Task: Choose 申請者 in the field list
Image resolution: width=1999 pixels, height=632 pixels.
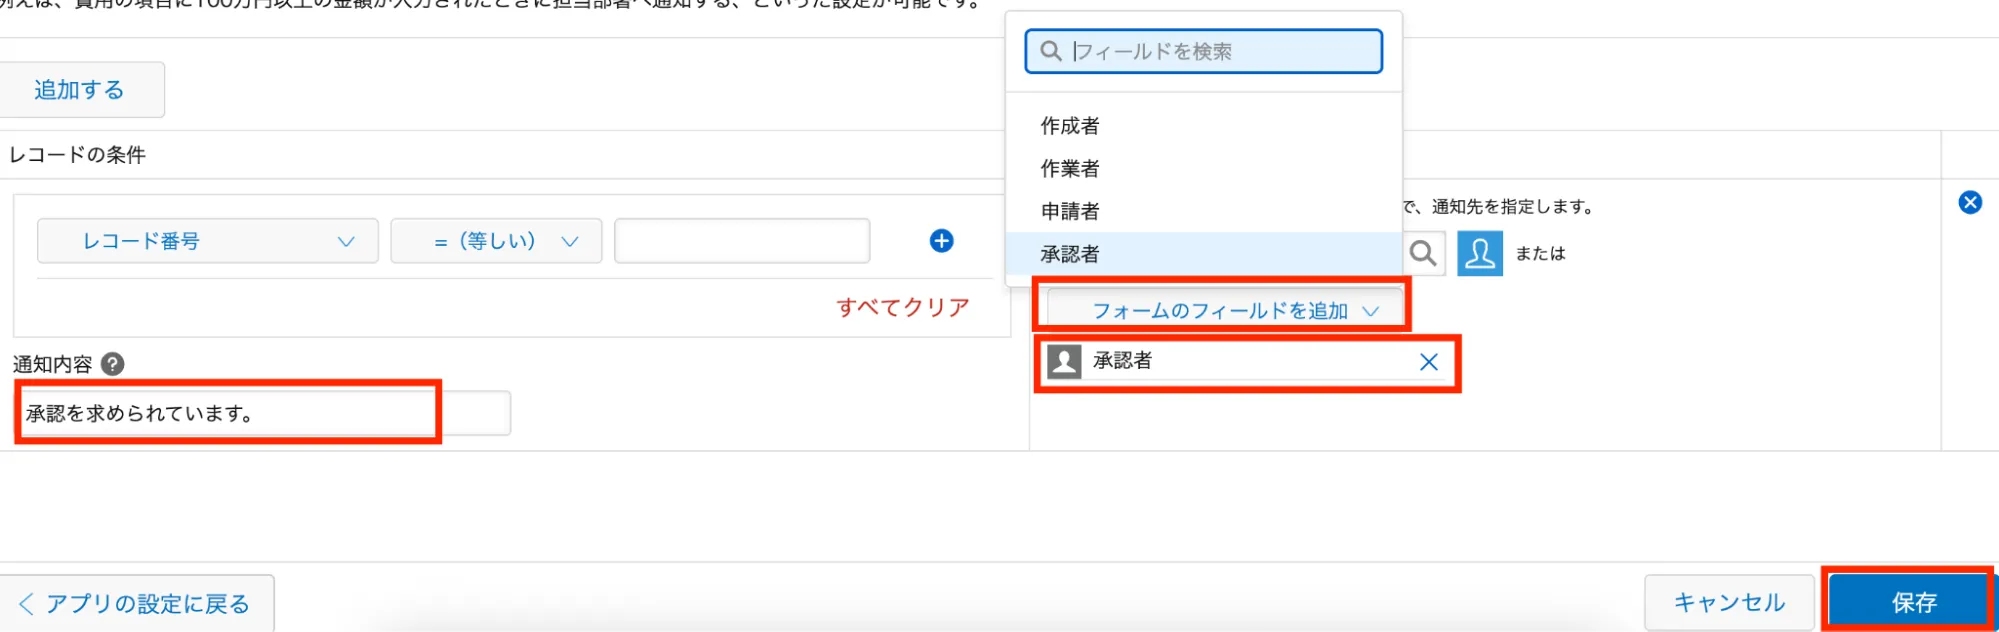Action: pyautogui.click(x=1070, y=211)
